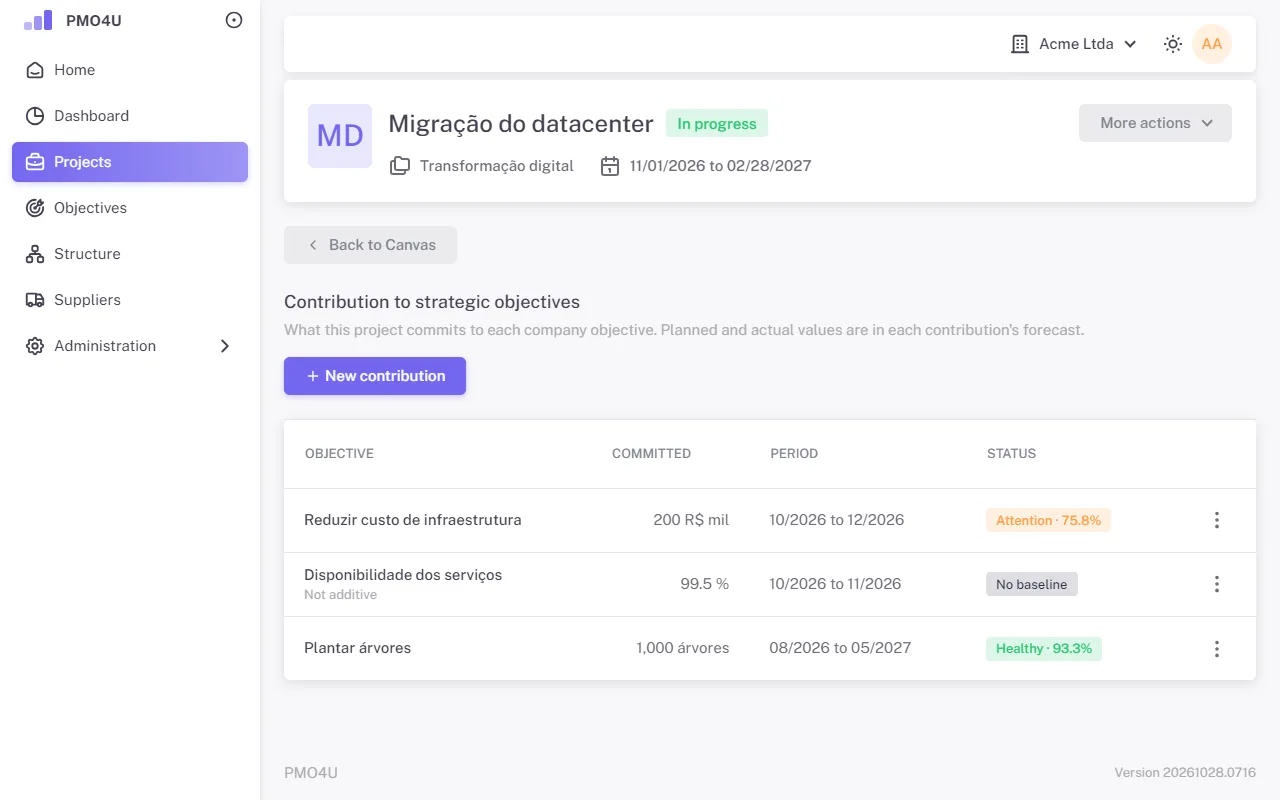This screenshot has width=1280, height=800.
Task: Click the Objectives target icon
Action: pos(35,208)
